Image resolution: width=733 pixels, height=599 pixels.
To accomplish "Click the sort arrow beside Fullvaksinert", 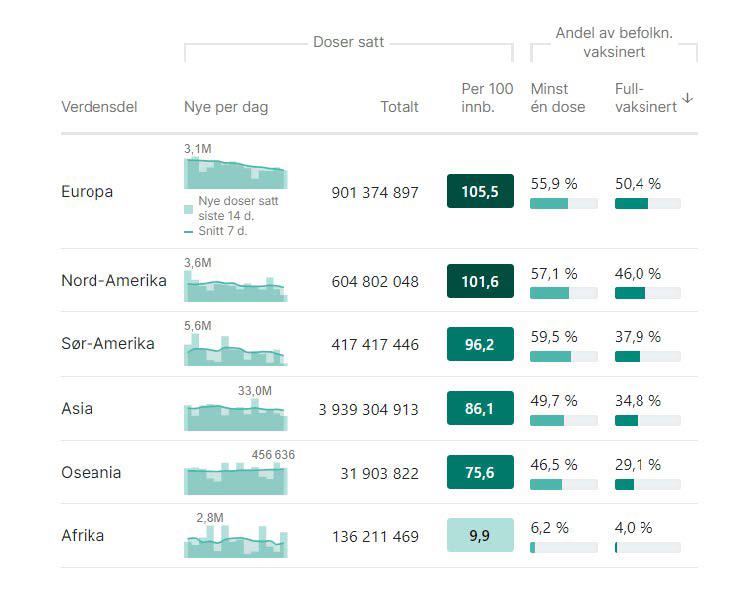I will click(x=687, y=98).
